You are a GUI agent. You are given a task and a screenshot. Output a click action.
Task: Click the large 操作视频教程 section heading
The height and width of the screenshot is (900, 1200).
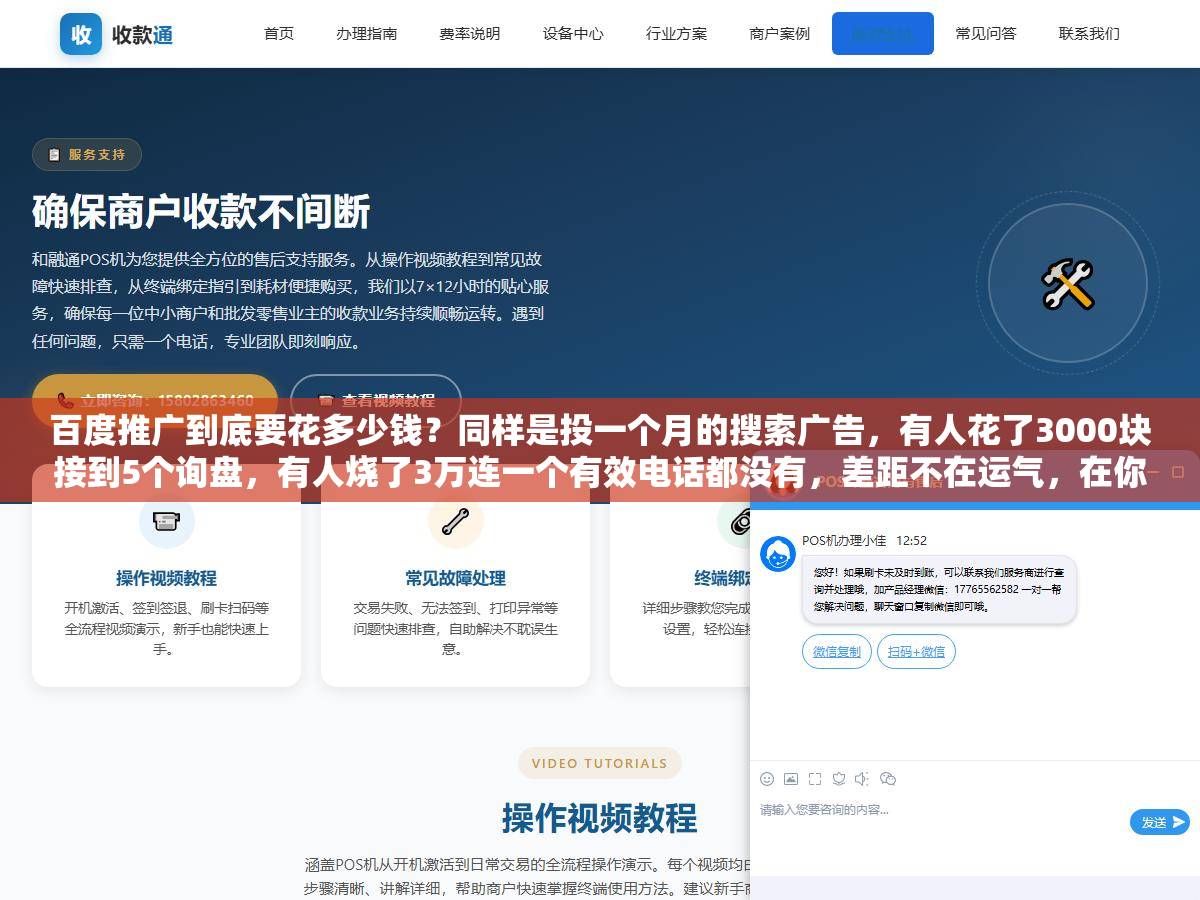[x=600, y=818]
